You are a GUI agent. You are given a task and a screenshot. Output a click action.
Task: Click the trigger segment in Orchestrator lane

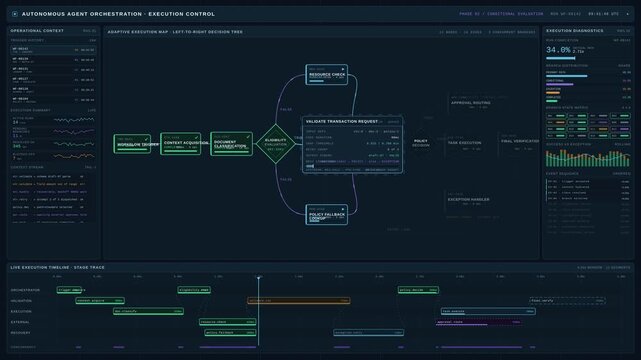click(69, 290)
